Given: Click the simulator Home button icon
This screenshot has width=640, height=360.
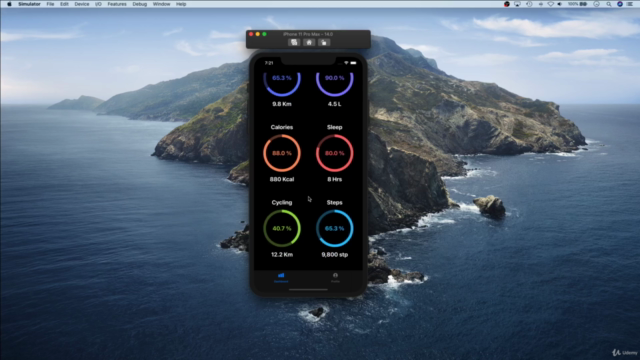Looking at the screenshot, I should (x=309, y=42).
